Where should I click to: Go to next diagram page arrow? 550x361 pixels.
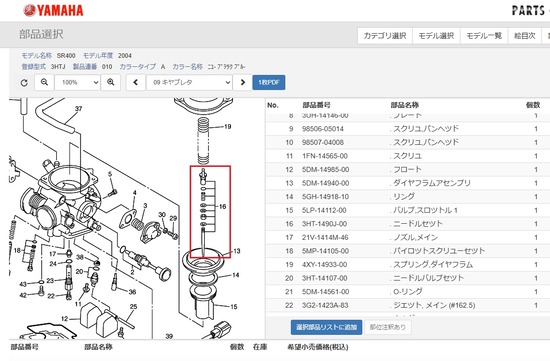pyautogui.click(x=243, y=82)
